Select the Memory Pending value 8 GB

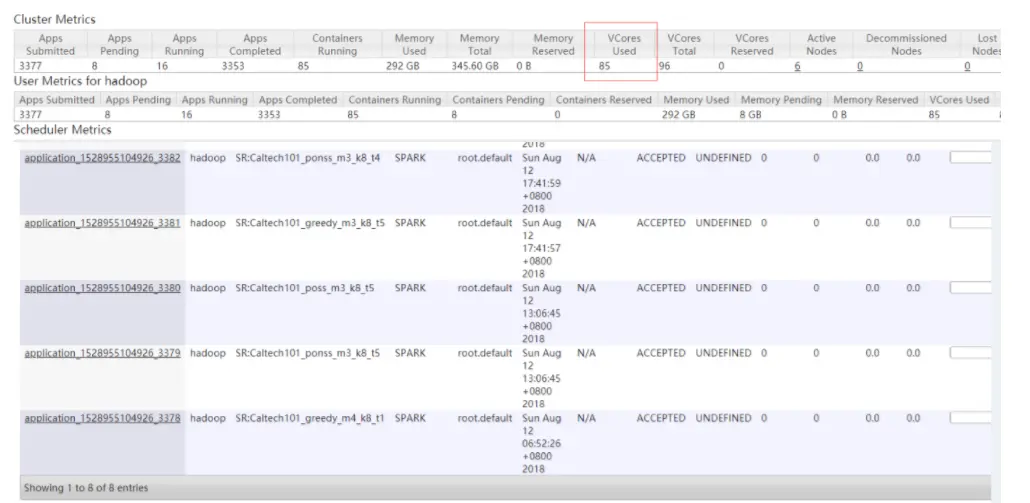[x=751, y=115]
